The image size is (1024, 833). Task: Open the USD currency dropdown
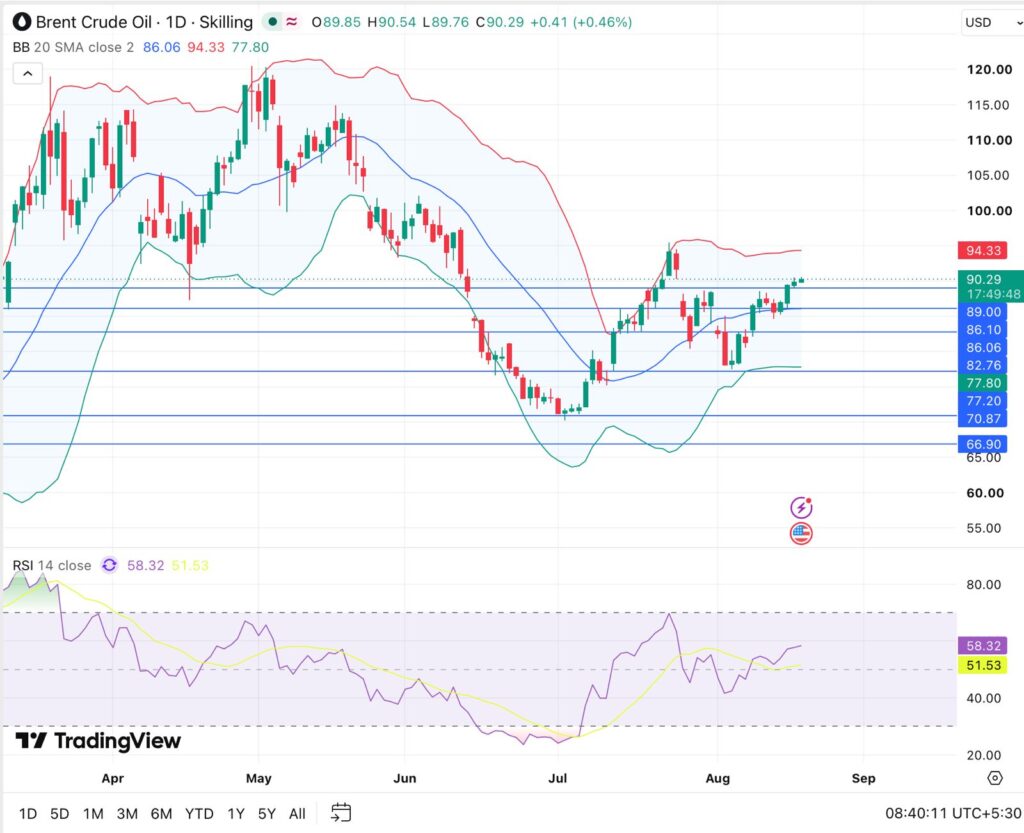pyautogui.click(x=992, y=22)
